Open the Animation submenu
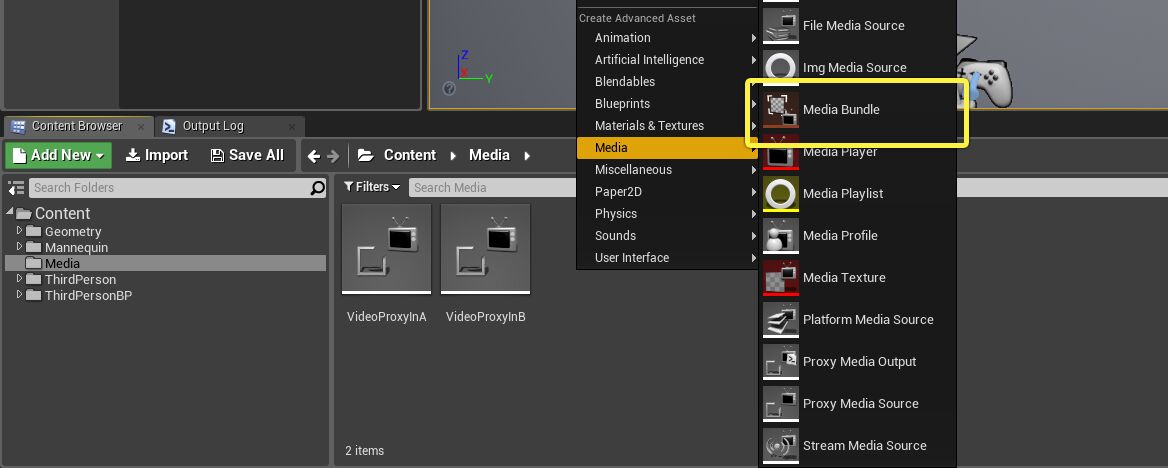 point(667,38)
